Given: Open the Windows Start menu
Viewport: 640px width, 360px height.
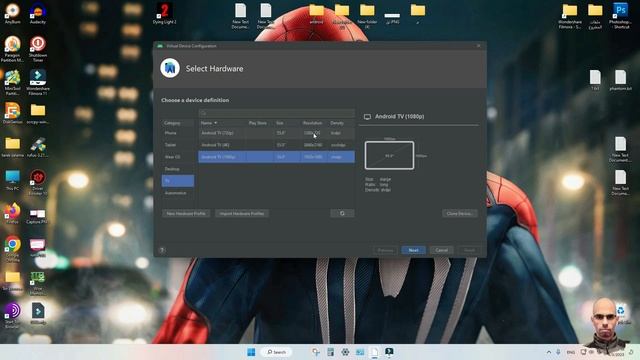Looking at the screenshot, I should (251, 352).
